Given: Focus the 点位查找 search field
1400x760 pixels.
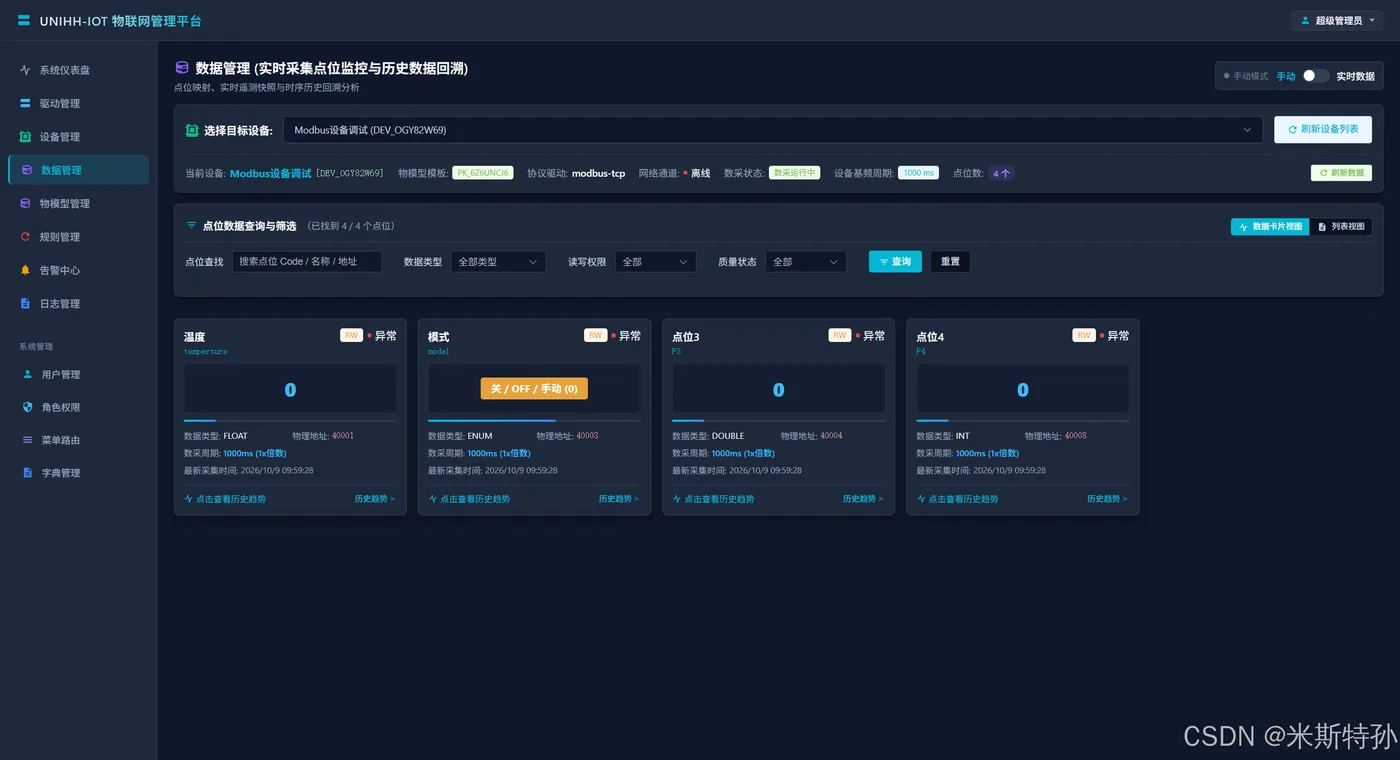Looking at the screenshot, I should click(x=307, y=262).
